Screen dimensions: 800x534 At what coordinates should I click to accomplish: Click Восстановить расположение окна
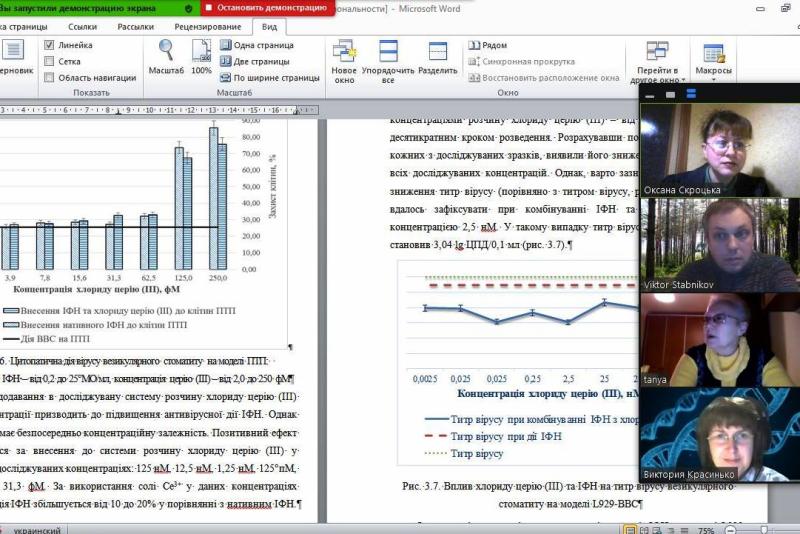(x=544, y=78)
